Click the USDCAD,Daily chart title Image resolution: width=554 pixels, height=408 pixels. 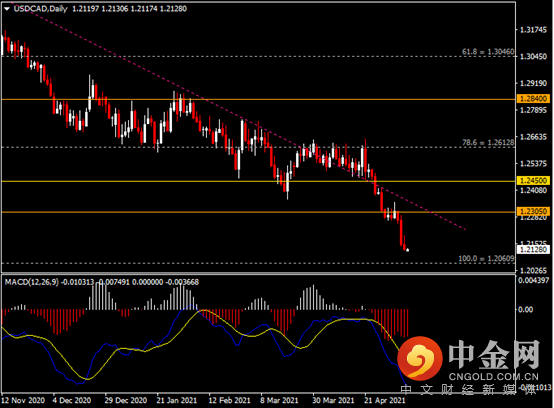[40, 9]
